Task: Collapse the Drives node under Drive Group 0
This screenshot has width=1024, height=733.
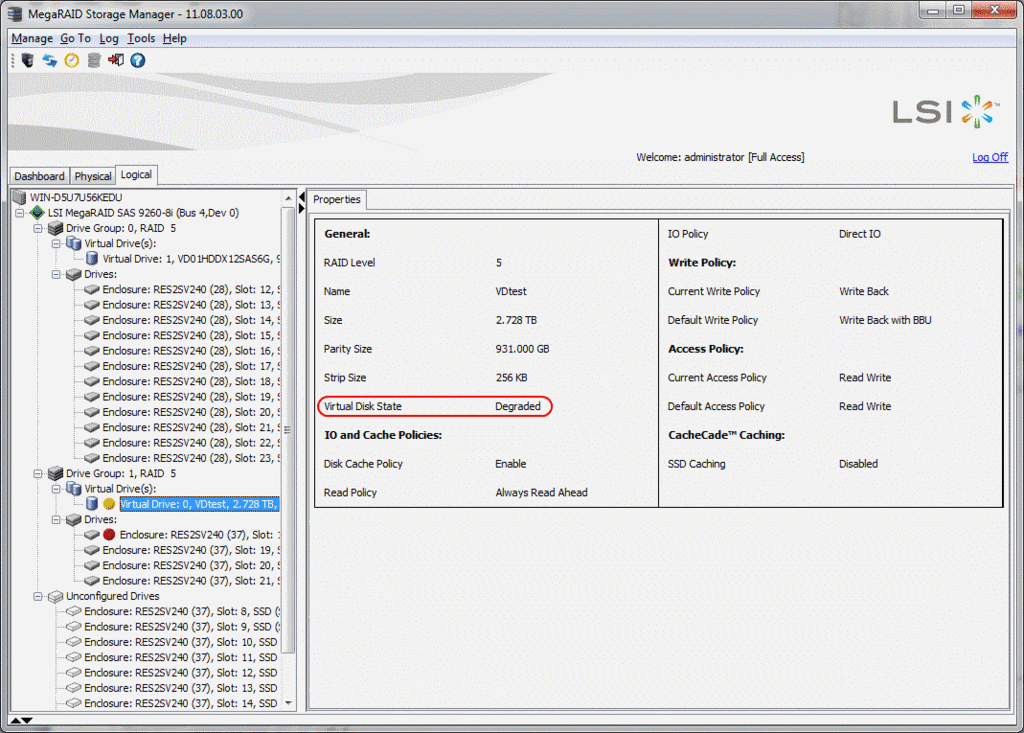Action: [56, 274]
